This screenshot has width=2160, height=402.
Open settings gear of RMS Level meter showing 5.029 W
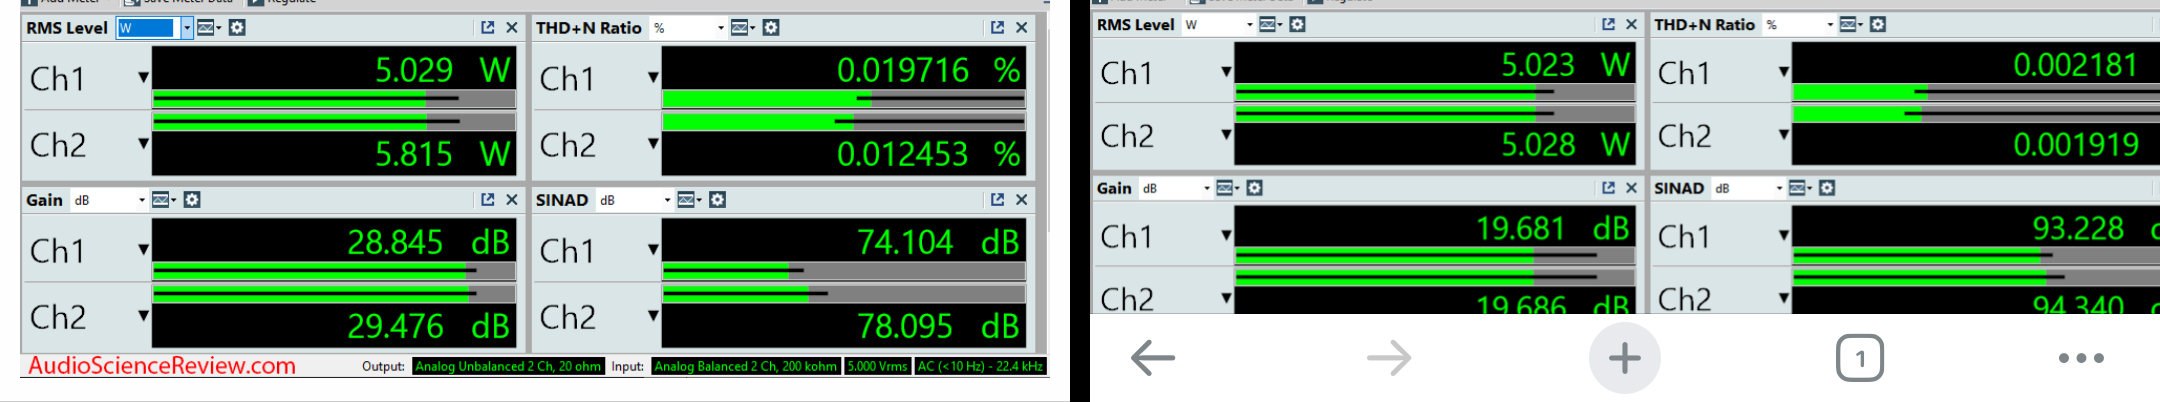pos(237,28)
